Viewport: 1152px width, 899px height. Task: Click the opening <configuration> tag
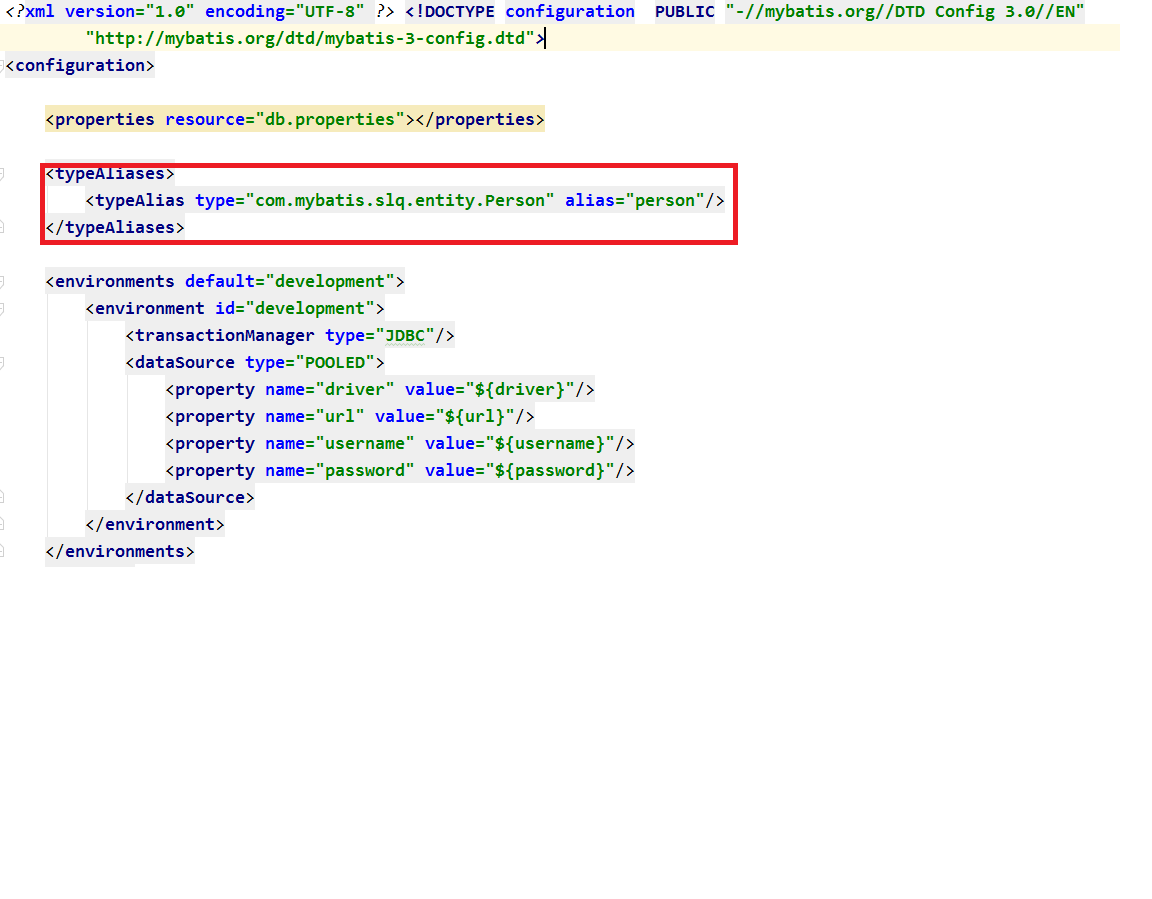[79, 65]
